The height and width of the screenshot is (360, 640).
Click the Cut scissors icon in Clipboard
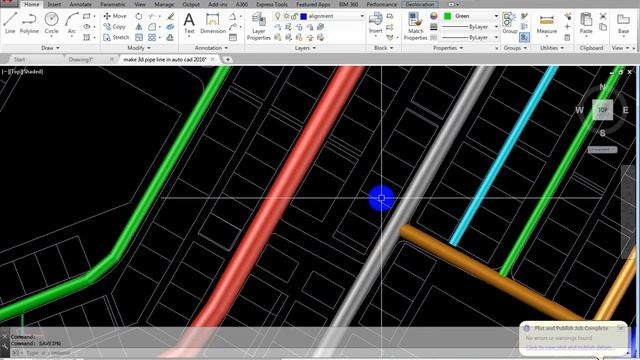tap(603, 16)
